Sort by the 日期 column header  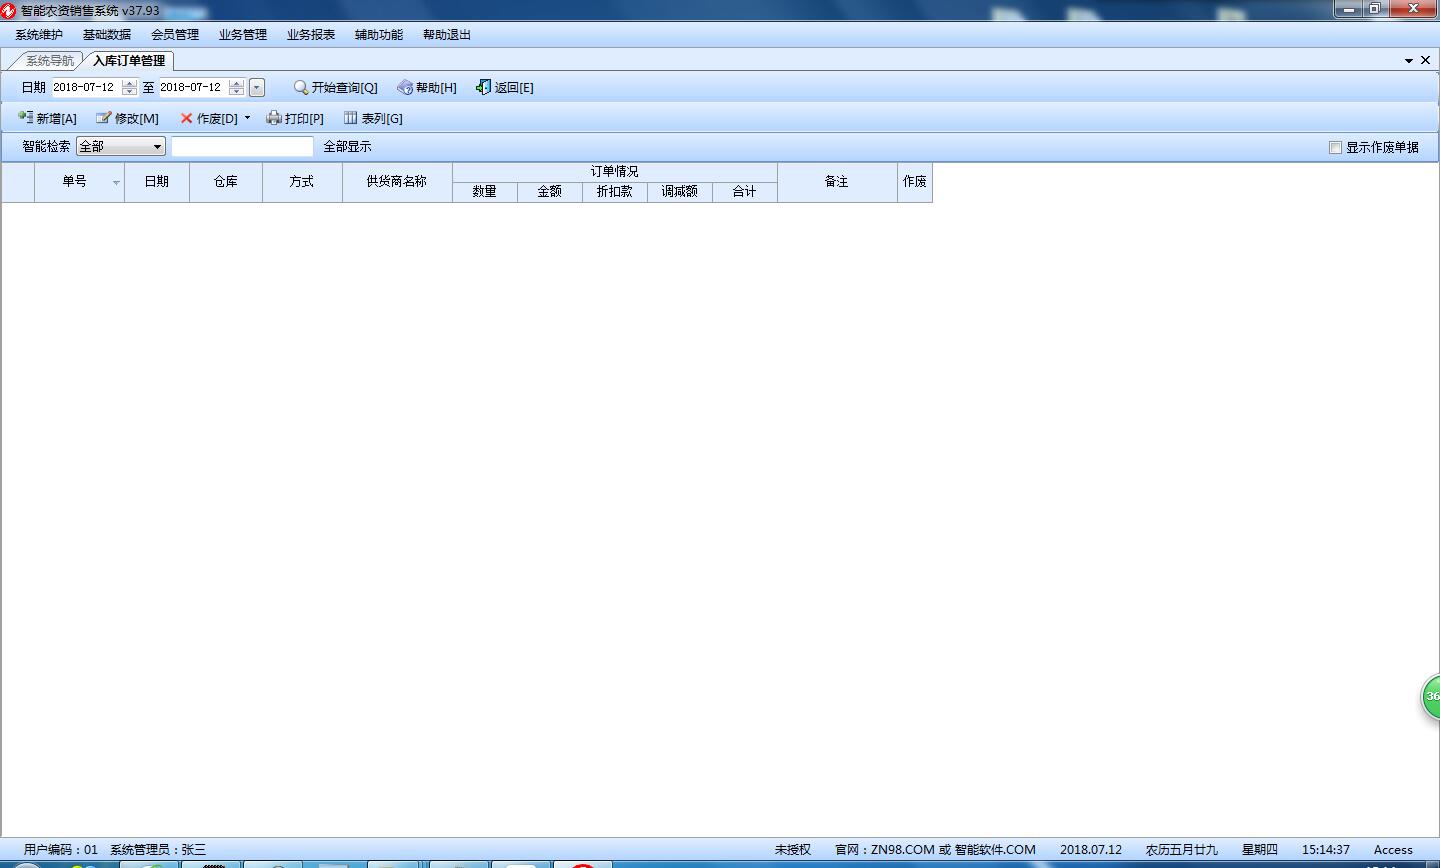[x=157, y=182]
